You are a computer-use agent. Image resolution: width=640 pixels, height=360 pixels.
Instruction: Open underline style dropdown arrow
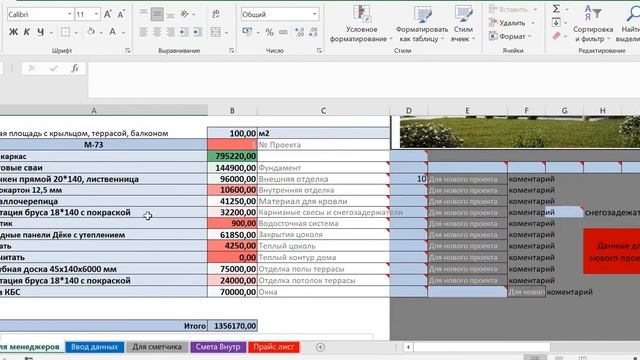point(51,32)
